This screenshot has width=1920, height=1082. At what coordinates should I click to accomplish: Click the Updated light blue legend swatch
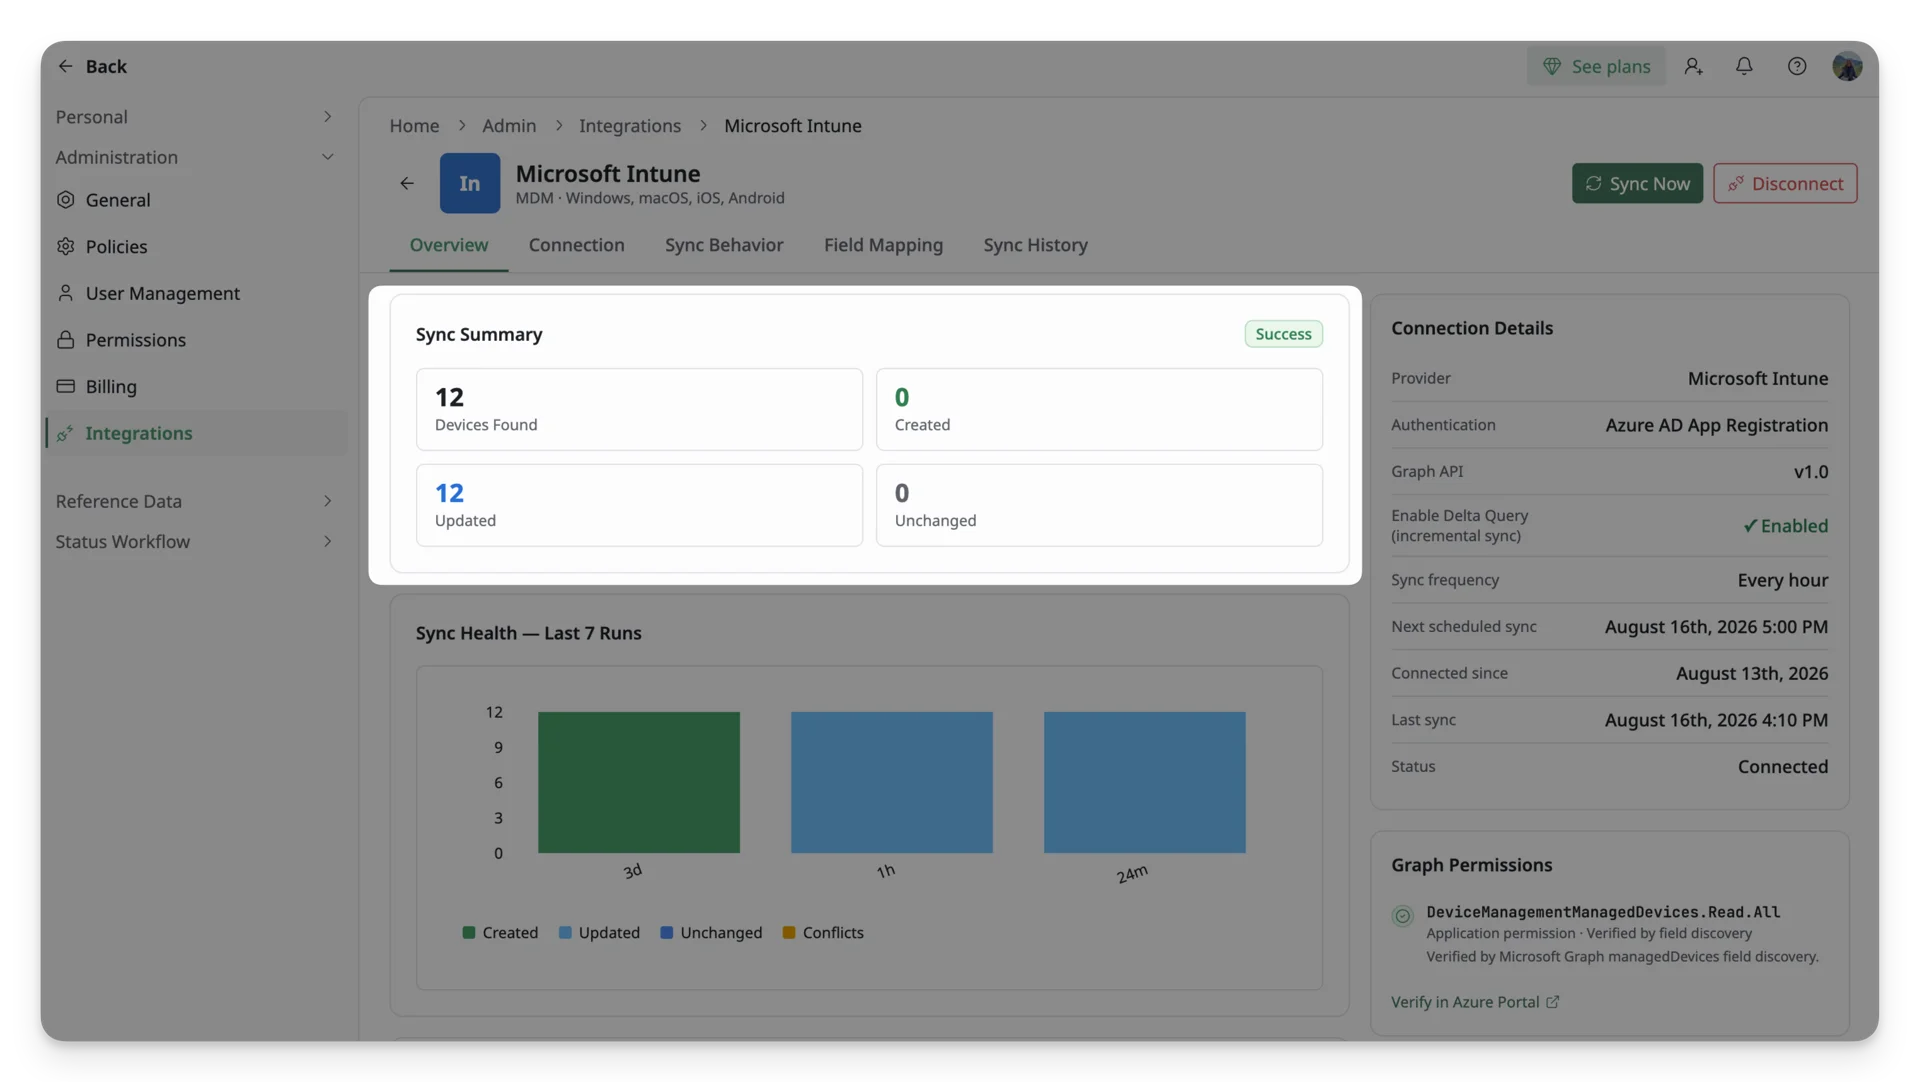565,932
